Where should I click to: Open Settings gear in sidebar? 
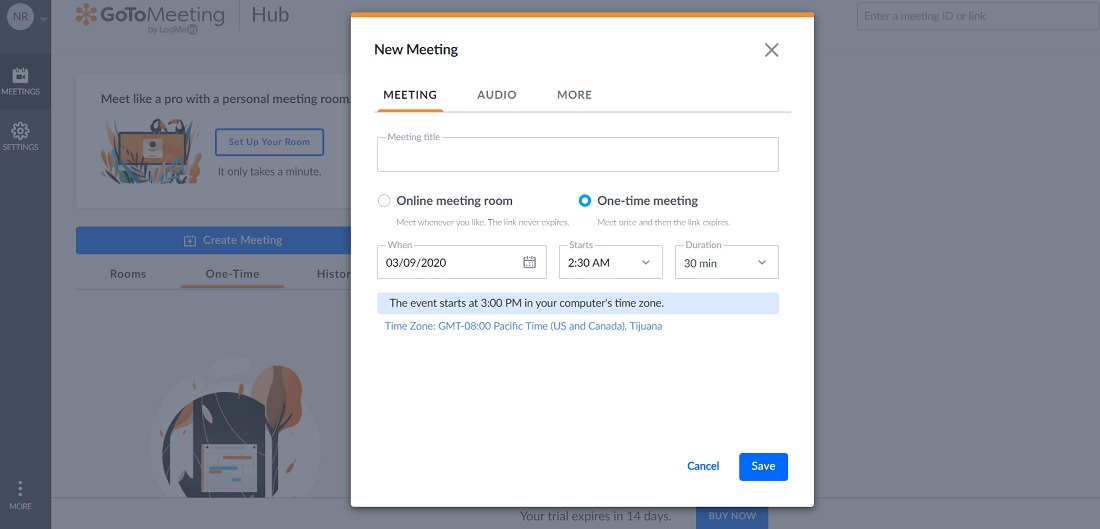(x=20, y=136)
